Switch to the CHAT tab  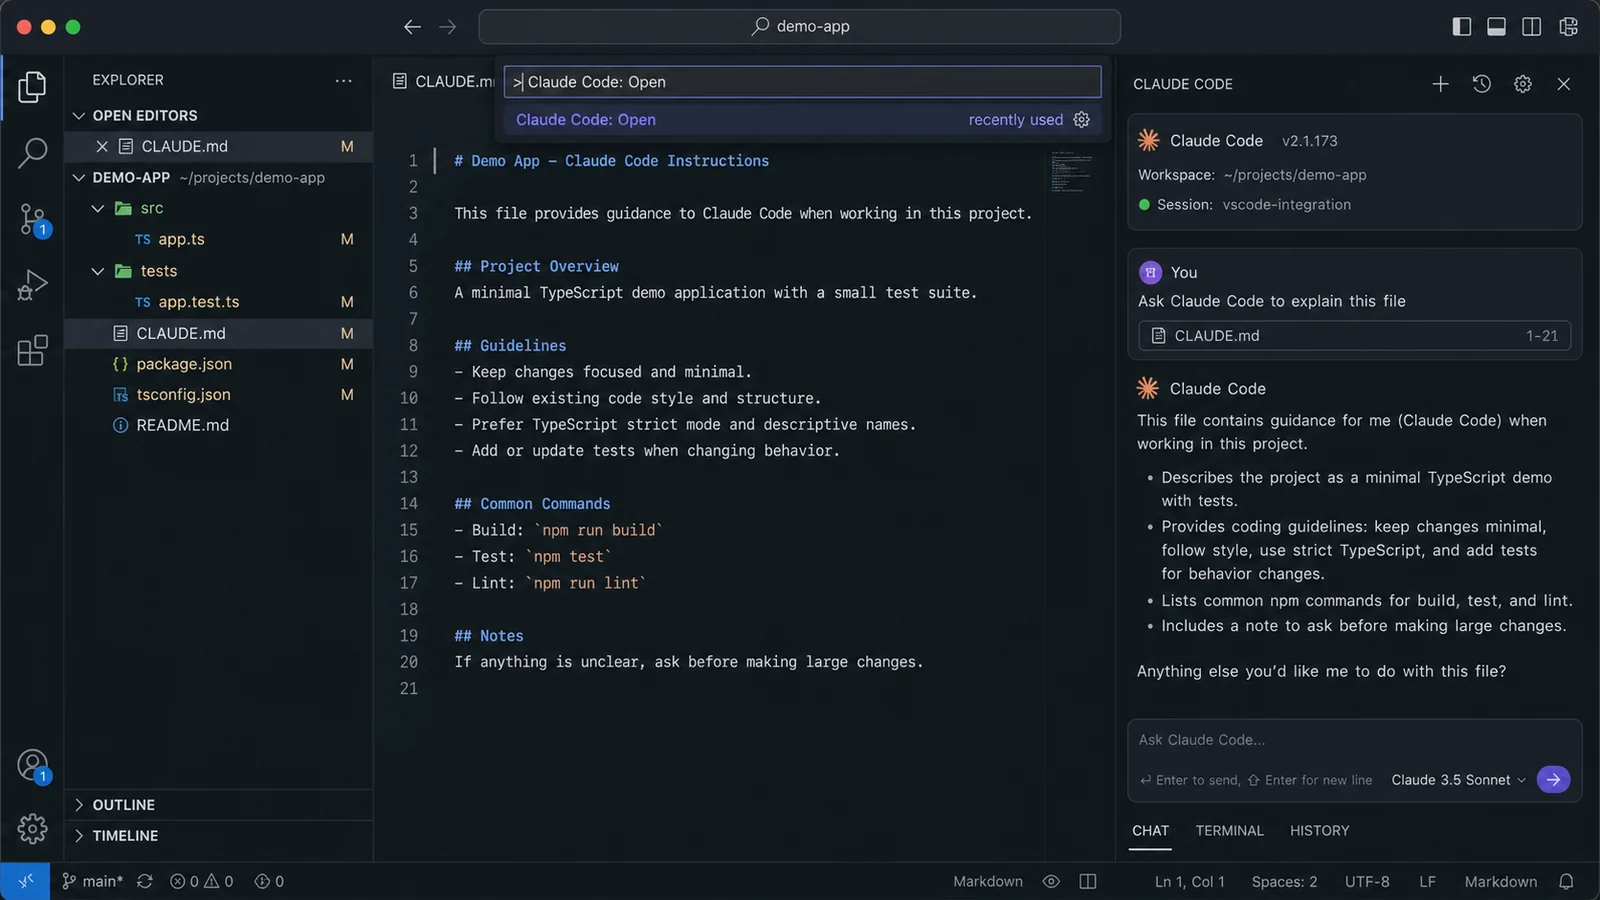[x=1150, y=831]
